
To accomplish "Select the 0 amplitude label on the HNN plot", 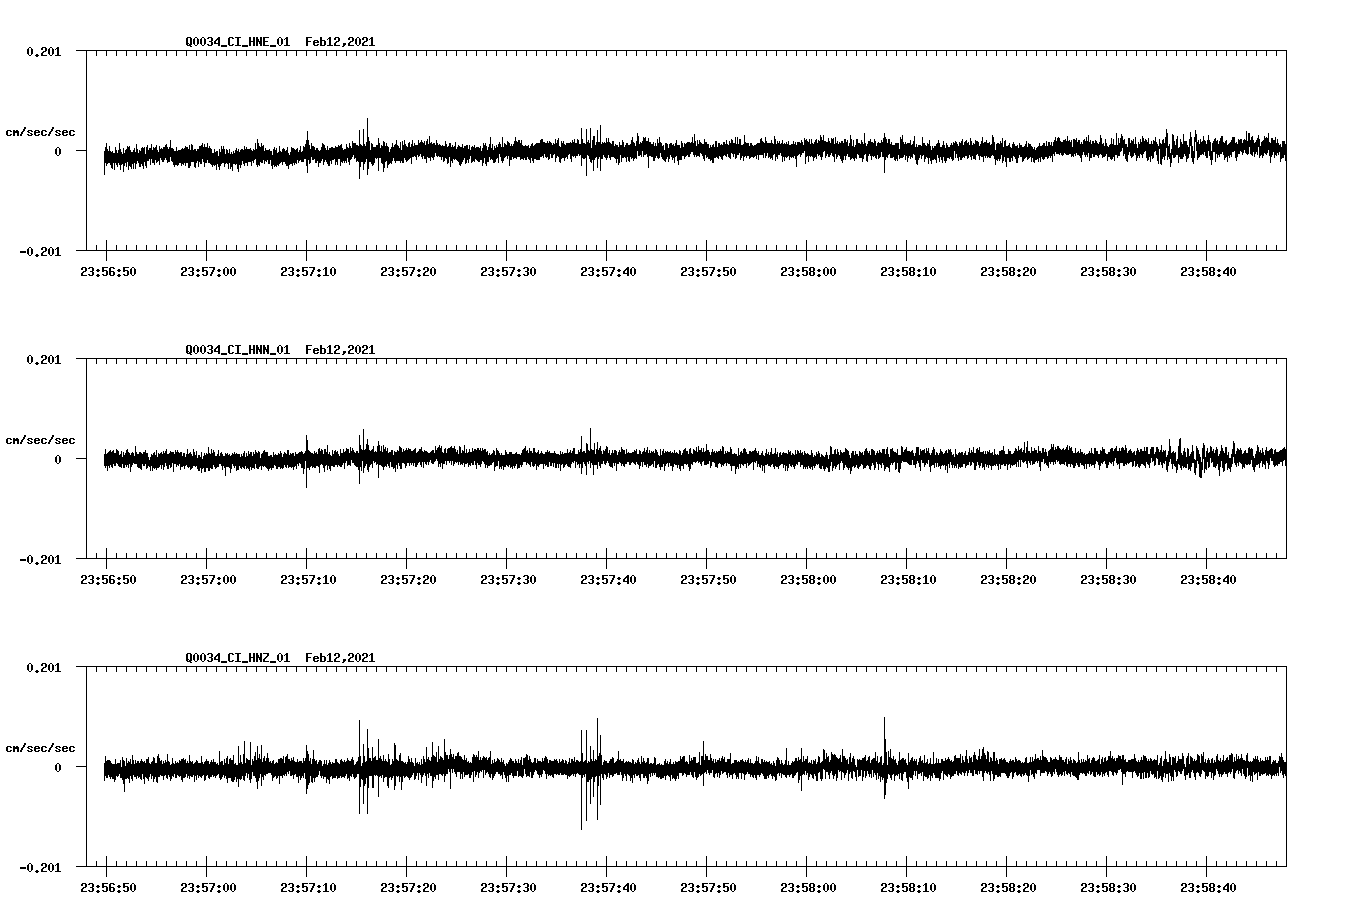I will tap(58, 460).
